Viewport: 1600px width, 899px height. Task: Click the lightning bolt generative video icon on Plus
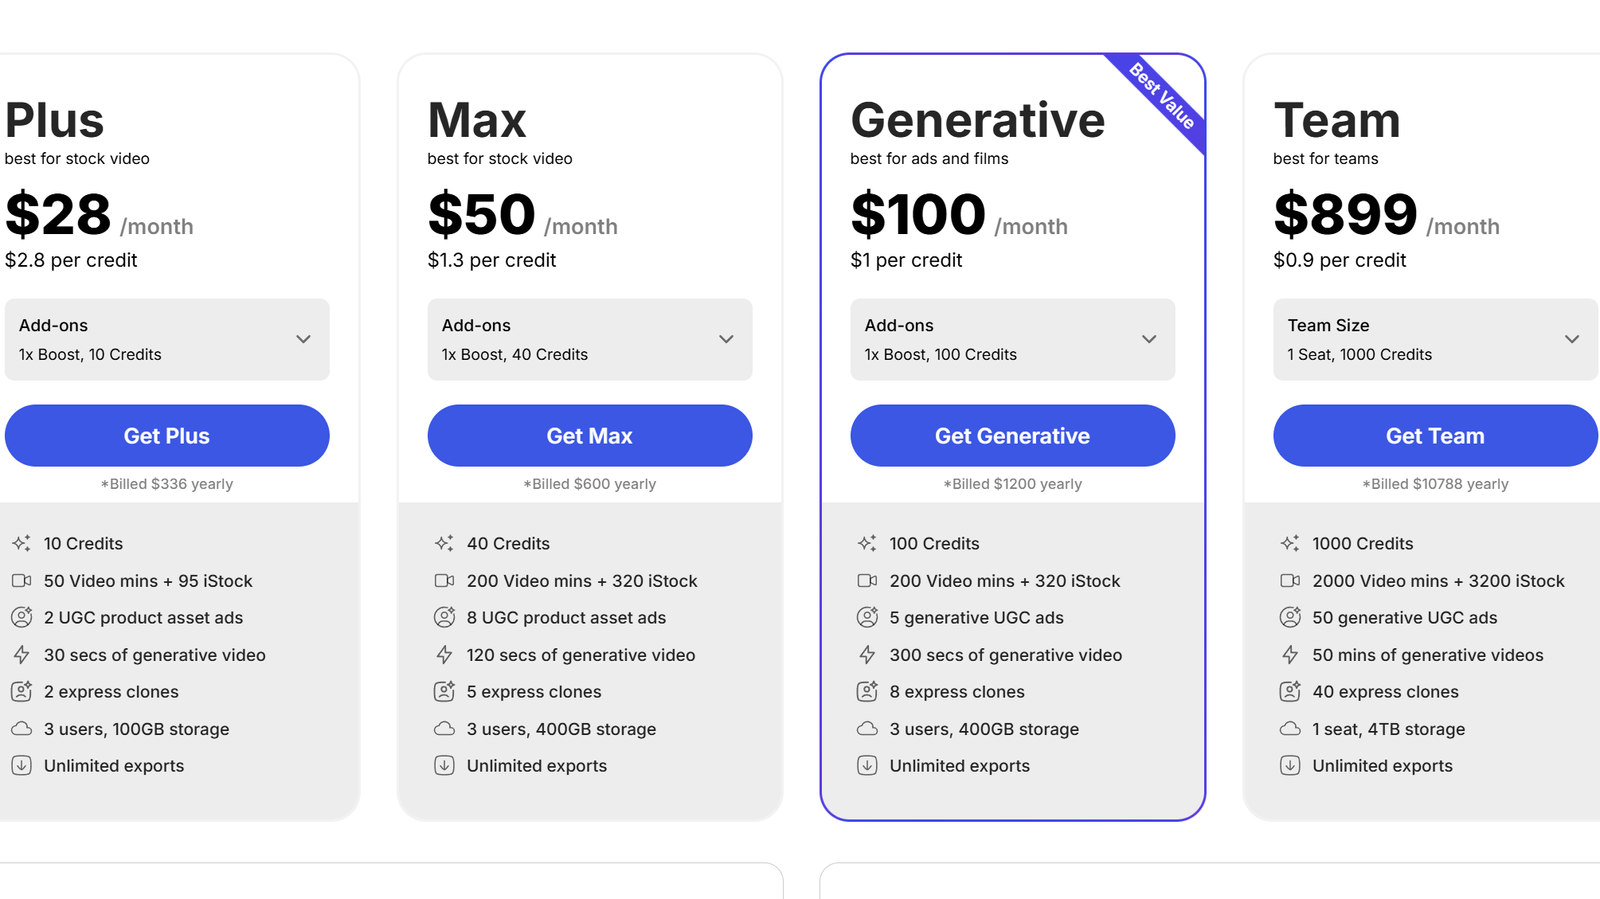coord(21,654)
